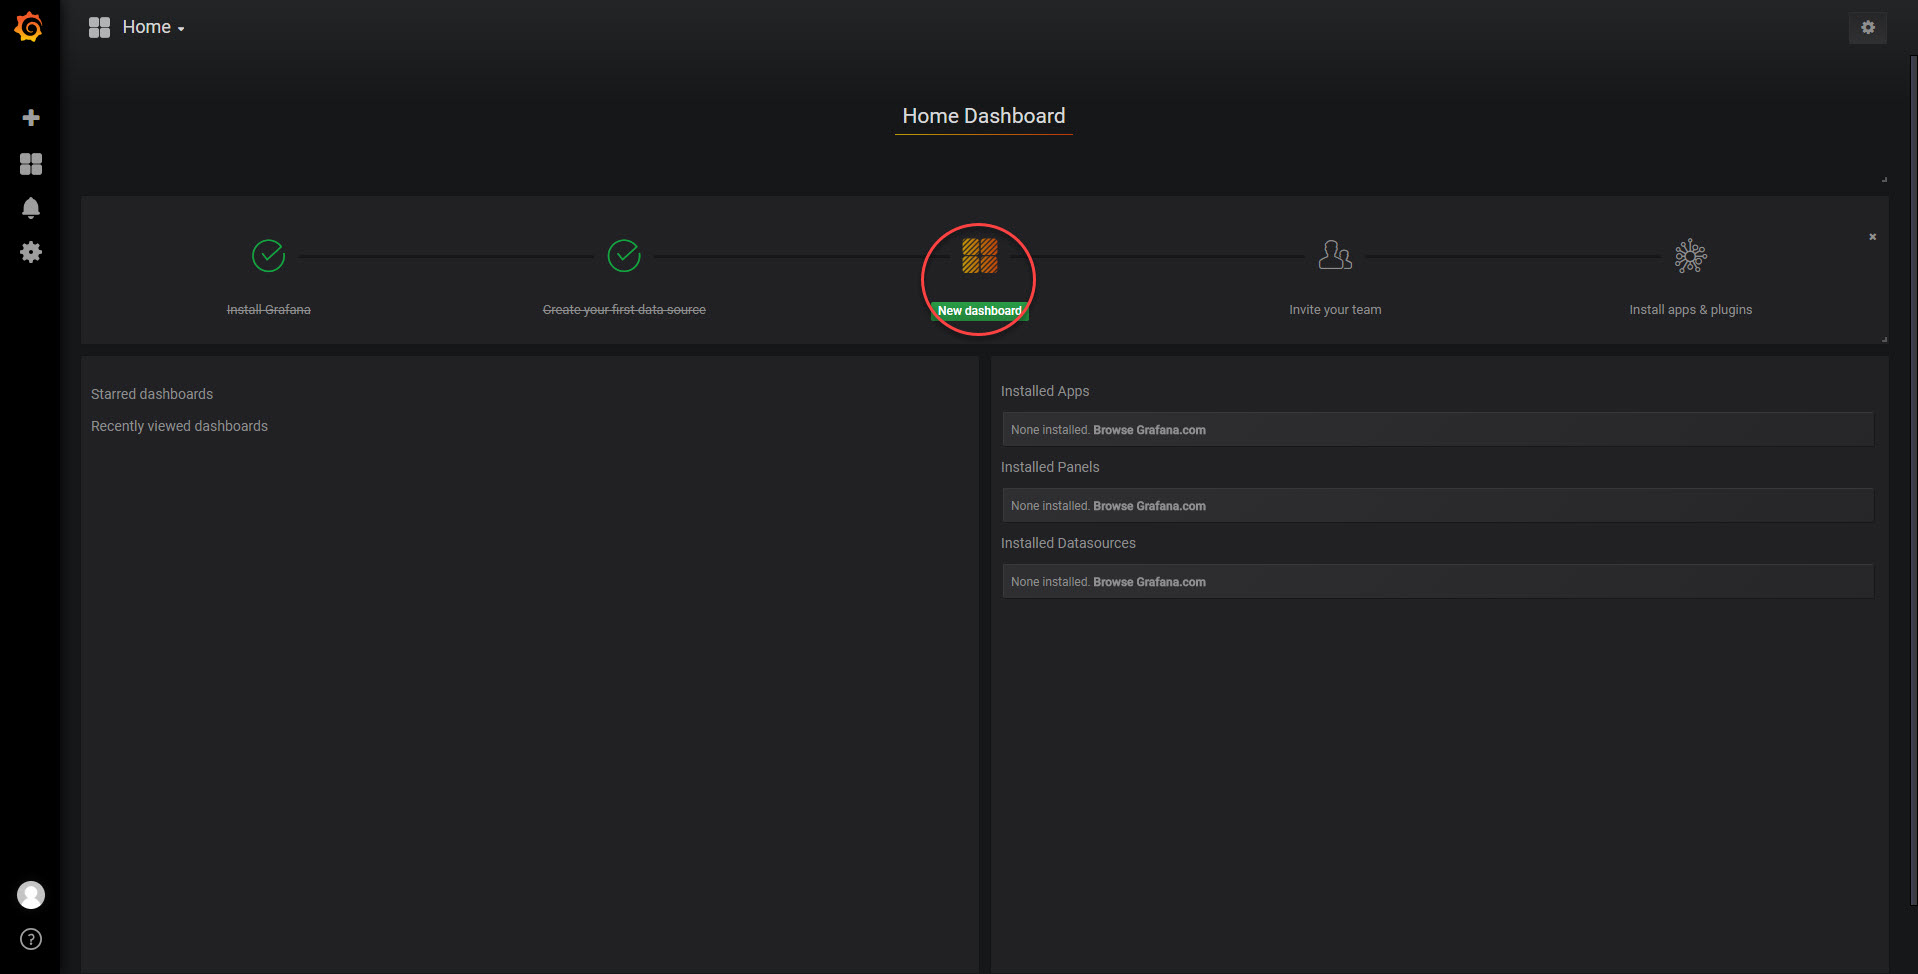Screen dimensions: 1918x974
Task: Open the Configuration gear icon in sidebar
Action: click(31, 252)
